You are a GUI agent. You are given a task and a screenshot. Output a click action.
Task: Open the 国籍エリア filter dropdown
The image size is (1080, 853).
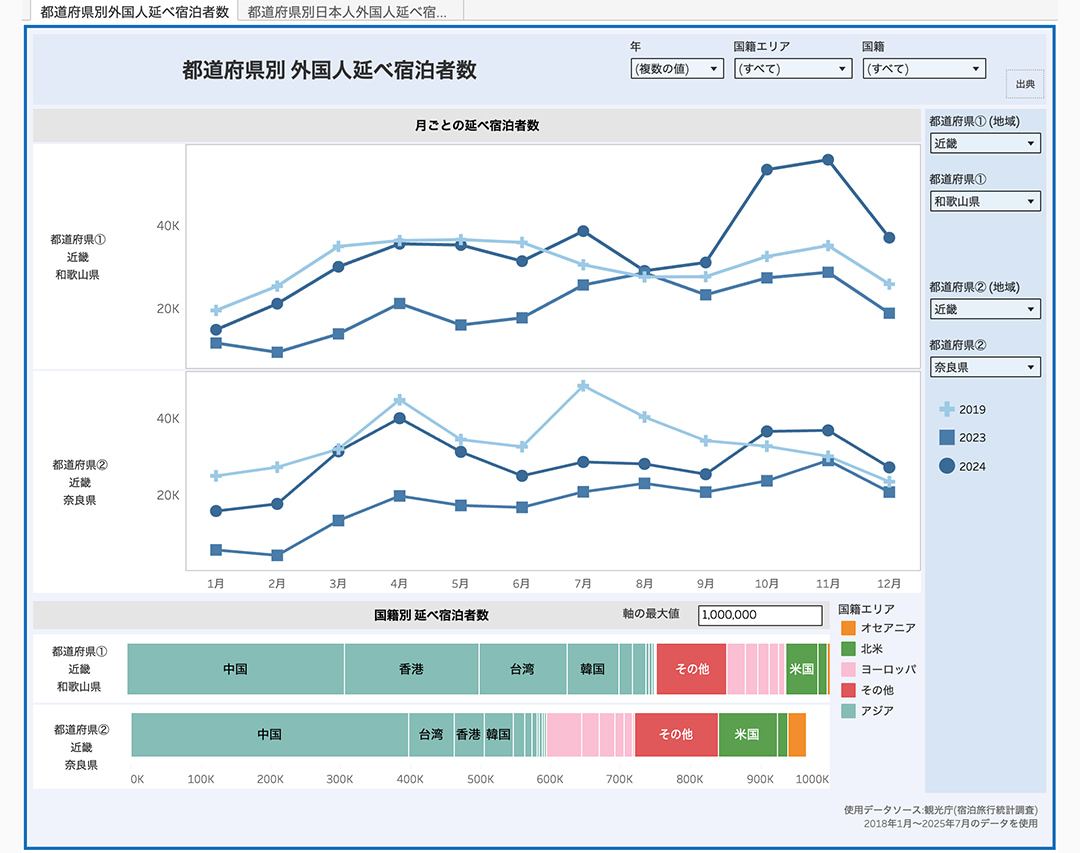coord(792,69)
